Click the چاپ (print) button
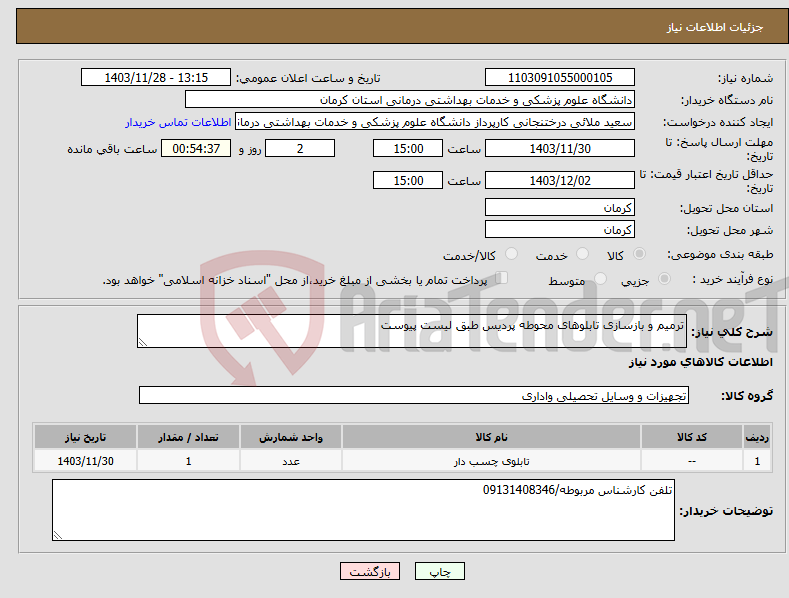This screenshot has height=598, width=789. pyautogui.click(x=439, y=571)
